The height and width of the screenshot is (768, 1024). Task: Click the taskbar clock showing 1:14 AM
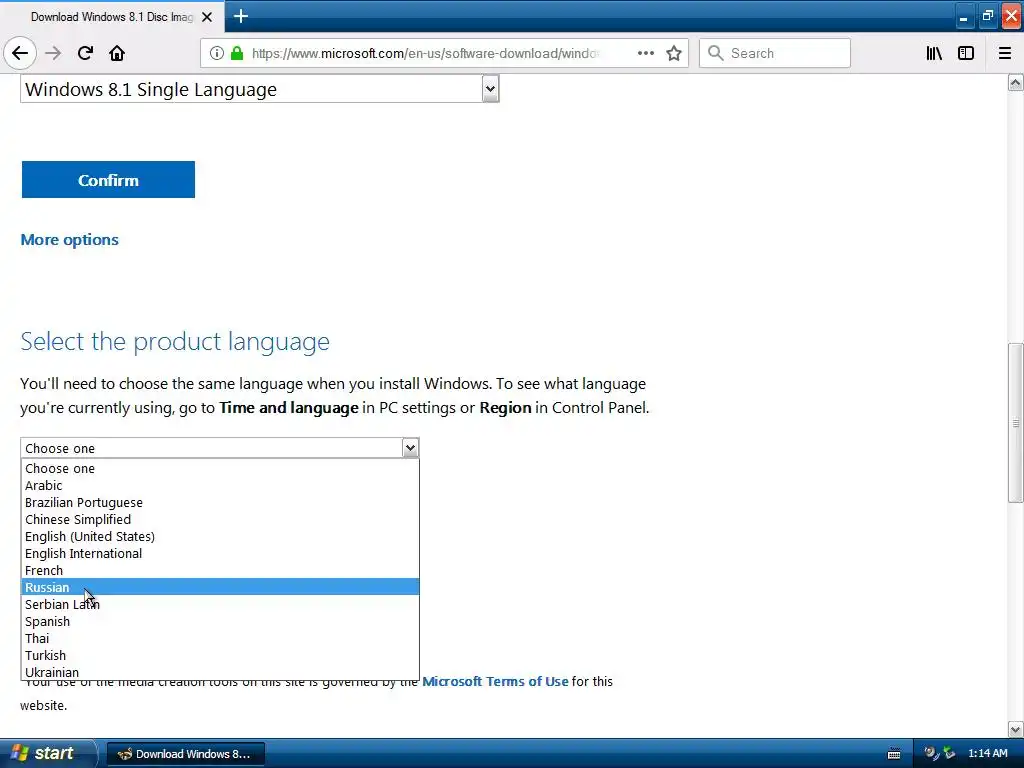point(987,753)
